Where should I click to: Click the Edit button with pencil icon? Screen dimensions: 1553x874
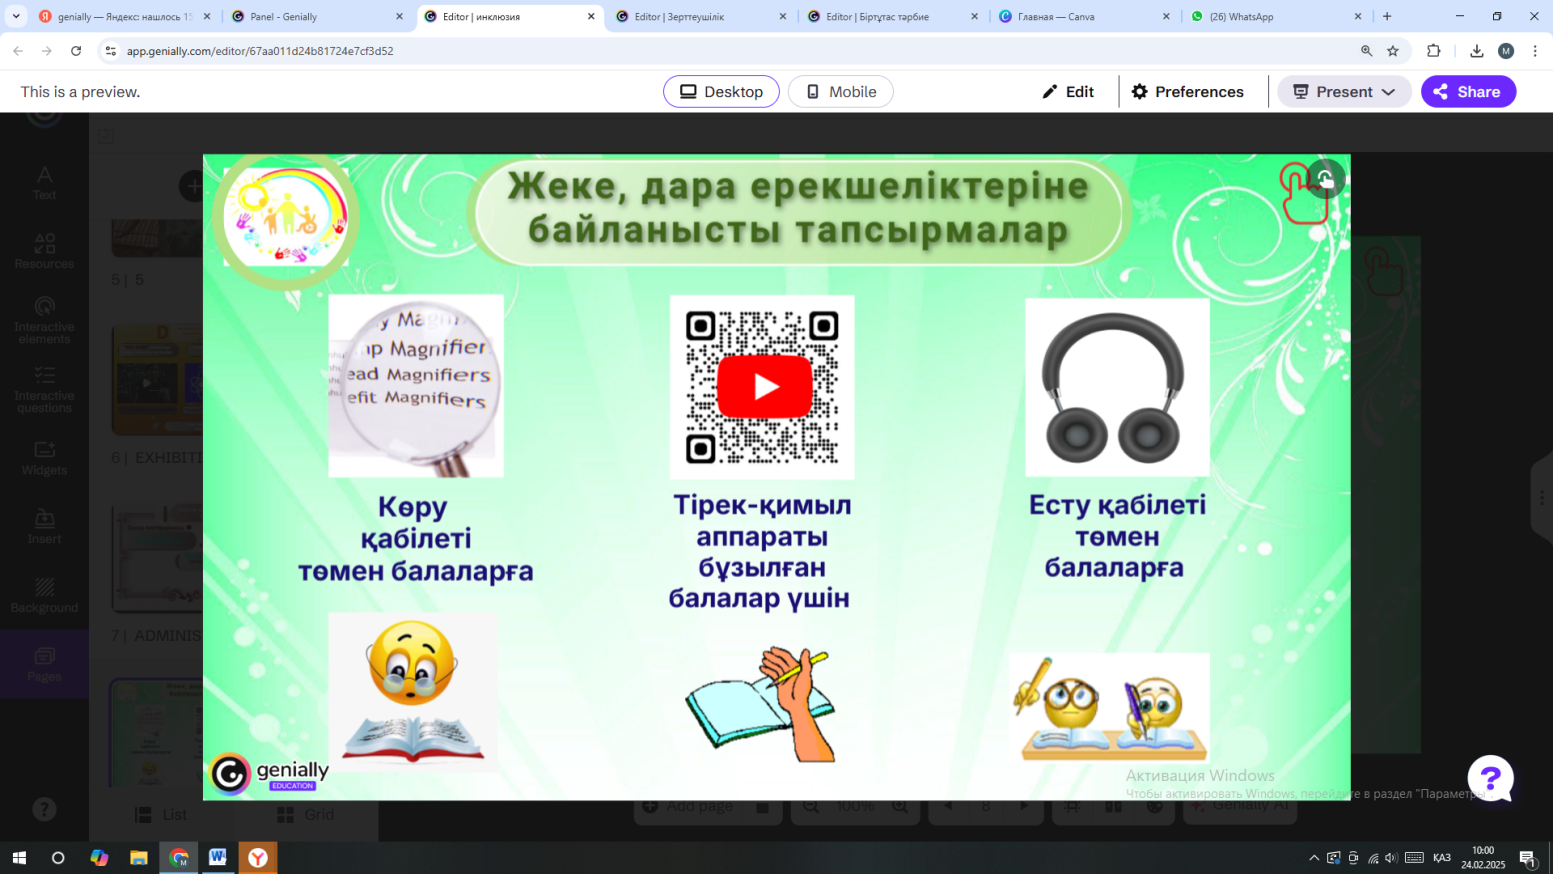click(x=1068, y=92)
